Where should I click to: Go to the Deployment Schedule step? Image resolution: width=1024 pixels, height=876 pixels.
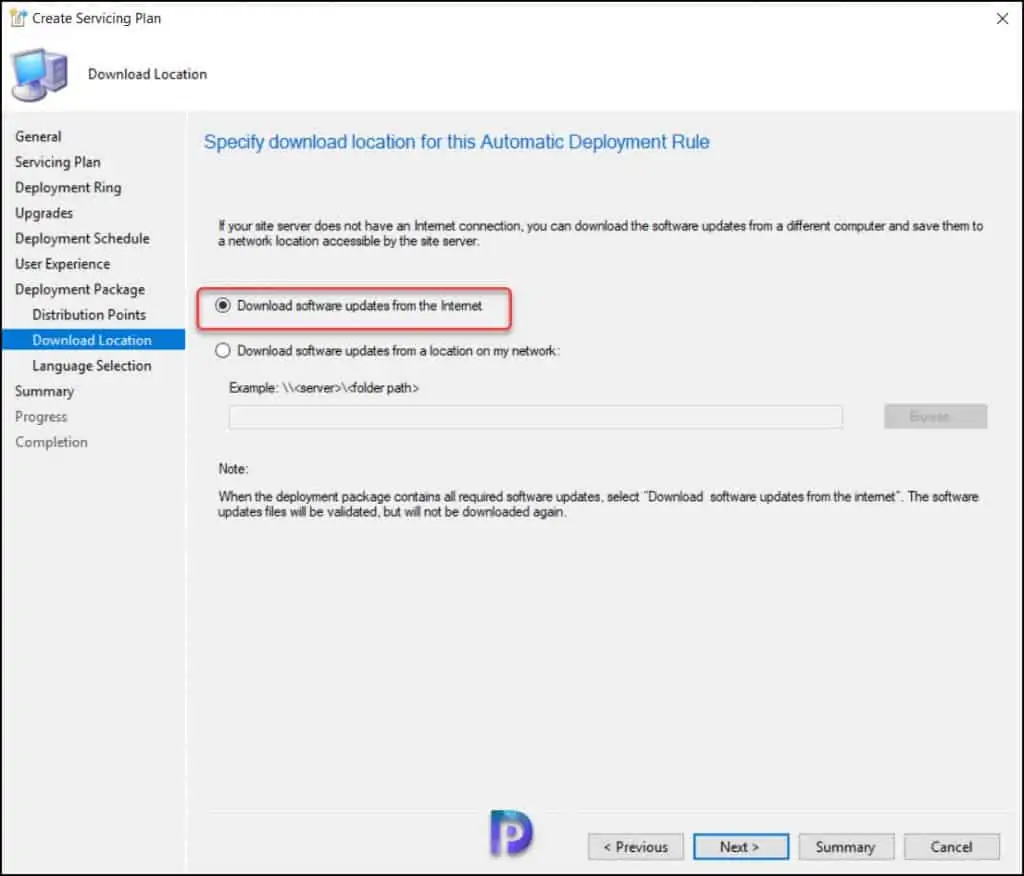(x=82, y=238)
